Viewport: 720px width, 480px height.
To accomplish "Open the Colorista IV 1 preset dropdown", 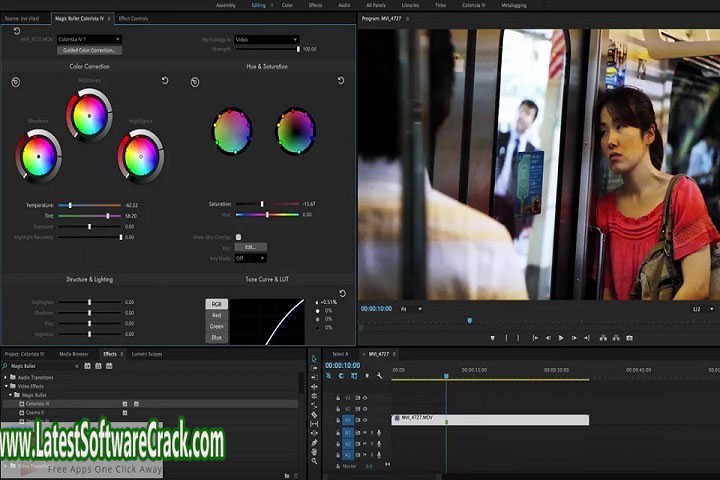I will point(90,40).
